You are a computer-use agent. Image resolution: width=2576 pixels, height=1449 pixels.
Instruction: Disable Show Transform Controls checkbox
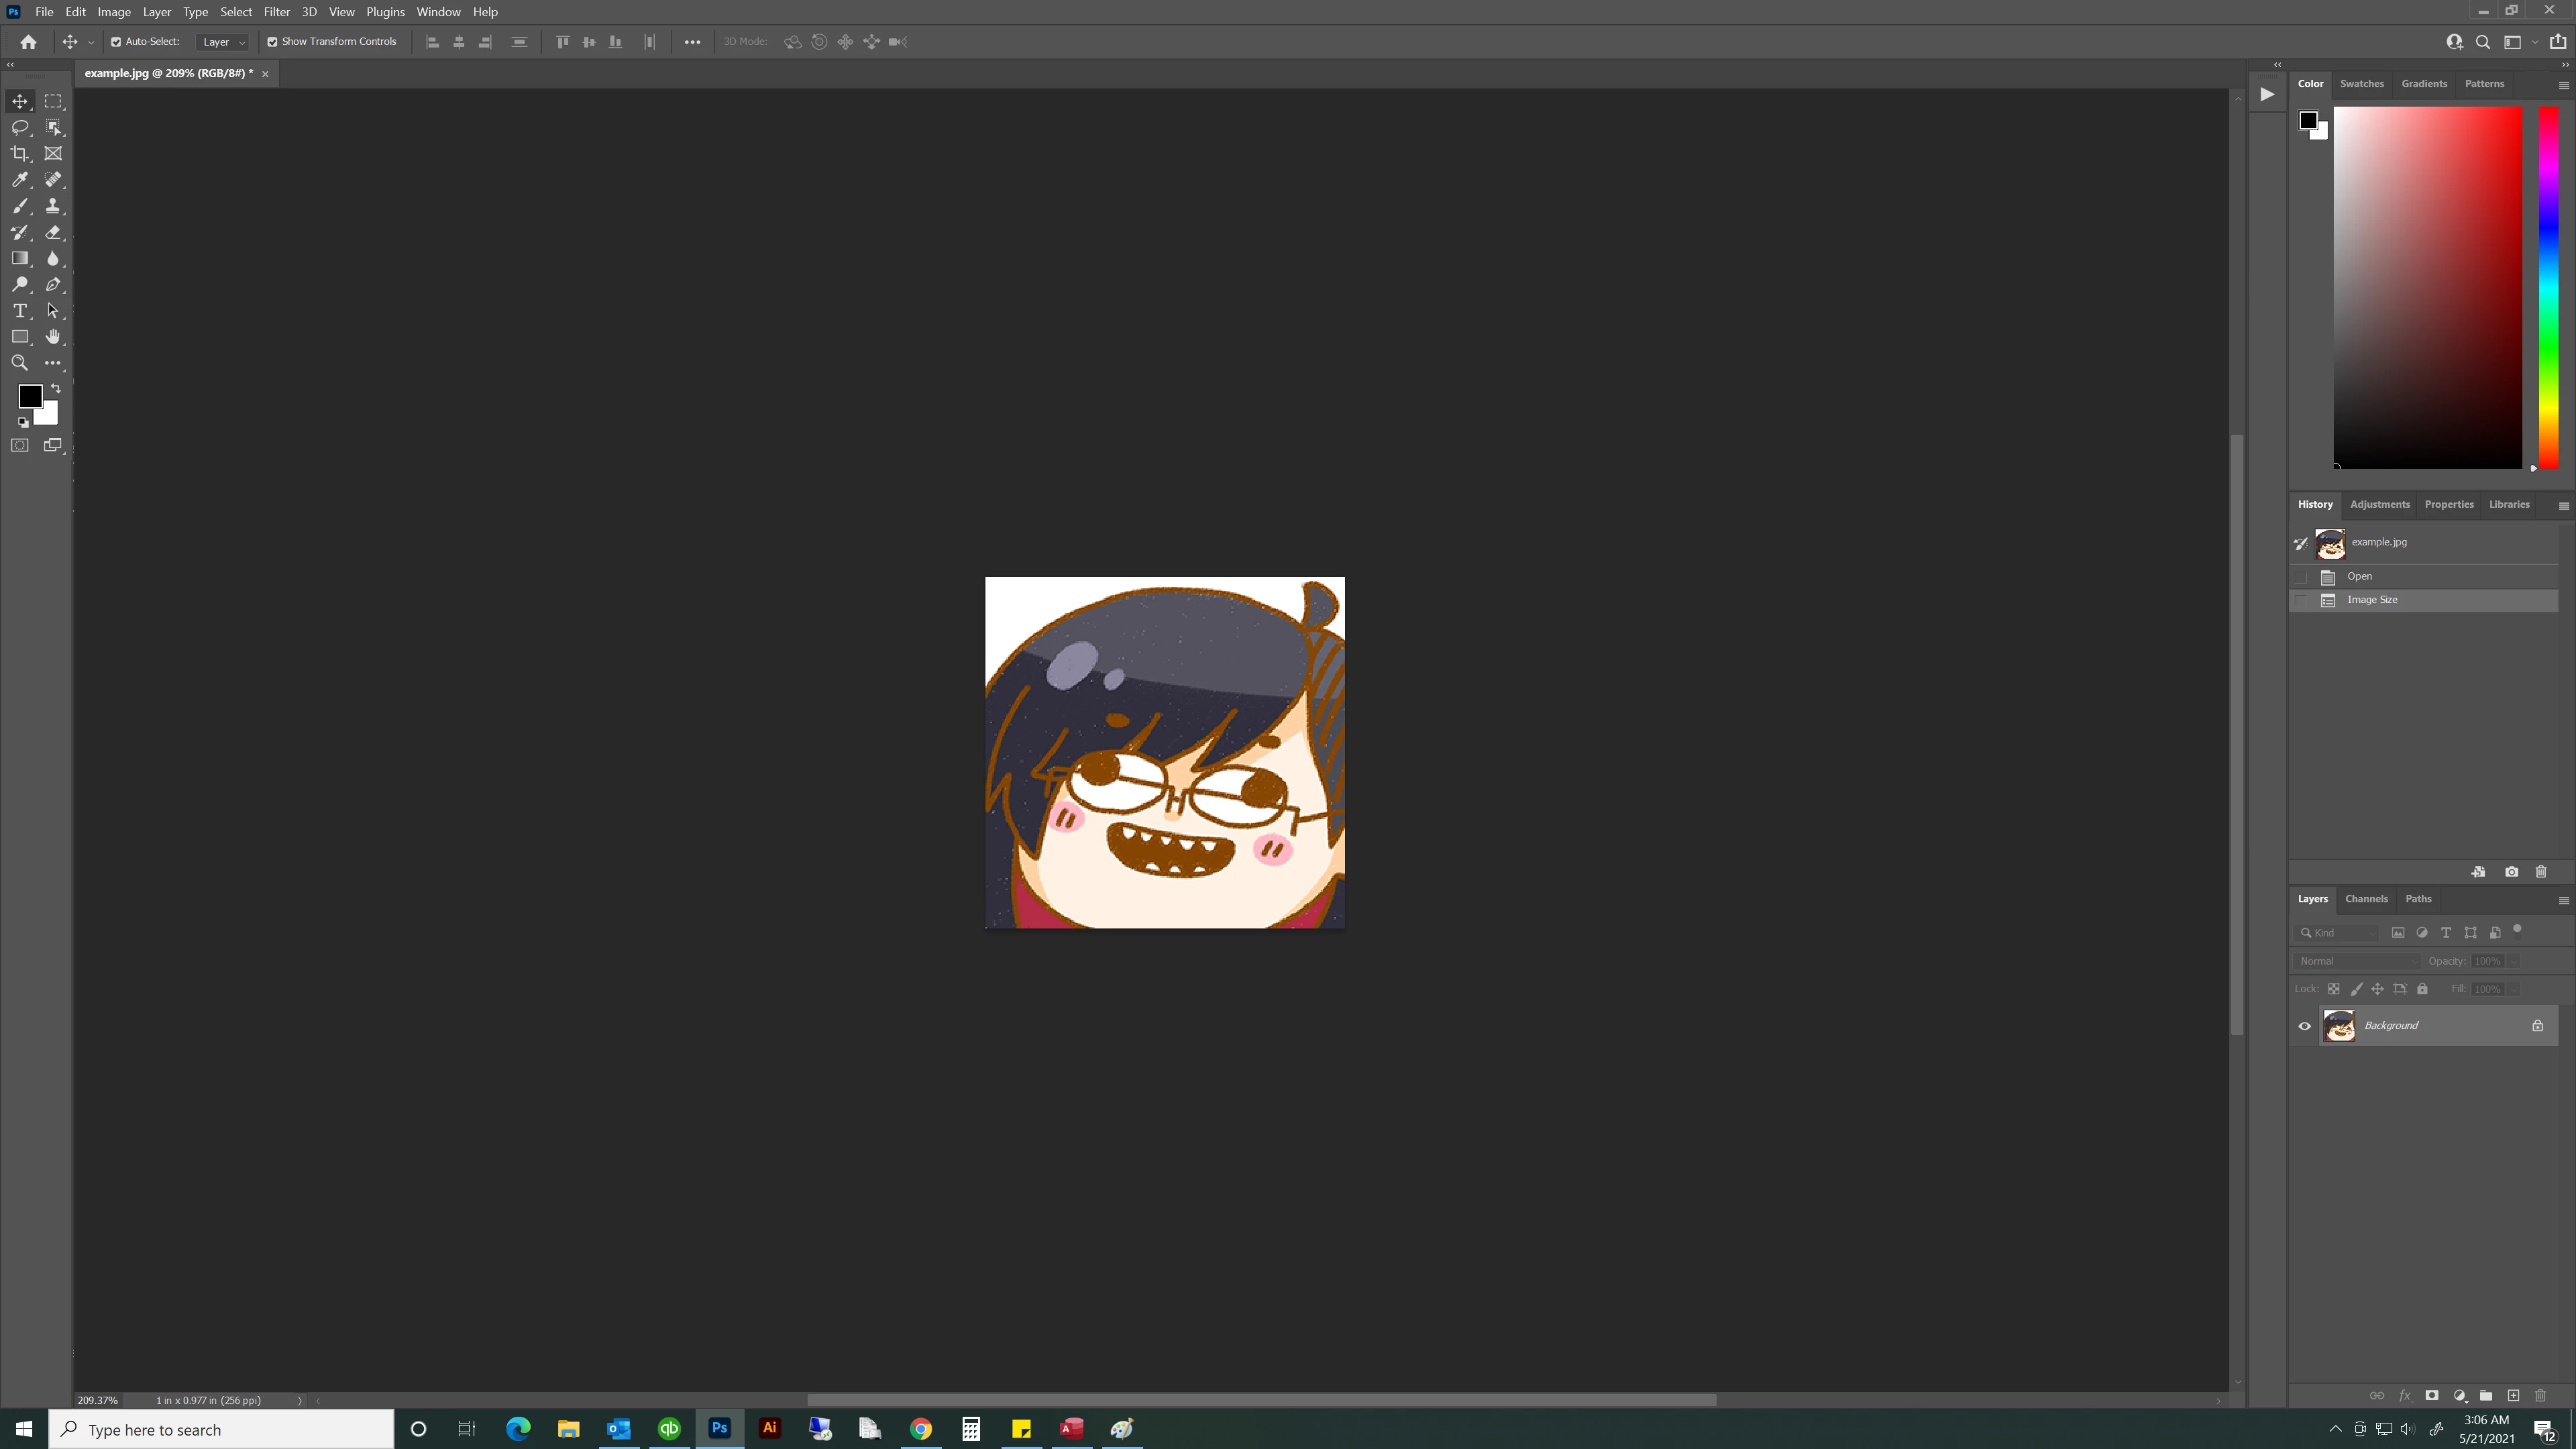[272, 42]
